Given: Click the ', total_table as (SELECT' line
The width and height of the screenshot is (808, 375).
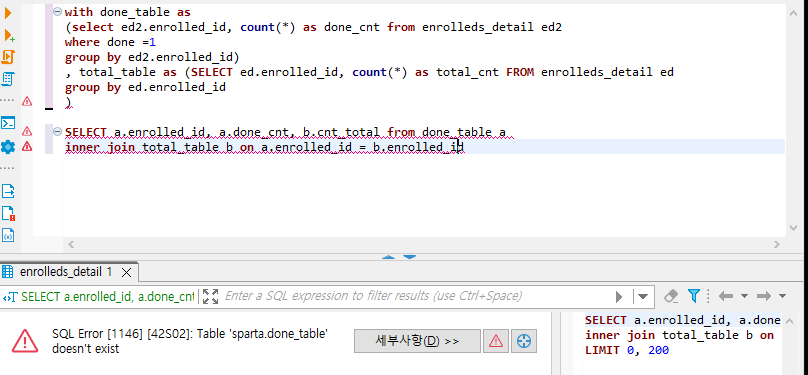Looking at the screenshot, I should pos(369,72).
